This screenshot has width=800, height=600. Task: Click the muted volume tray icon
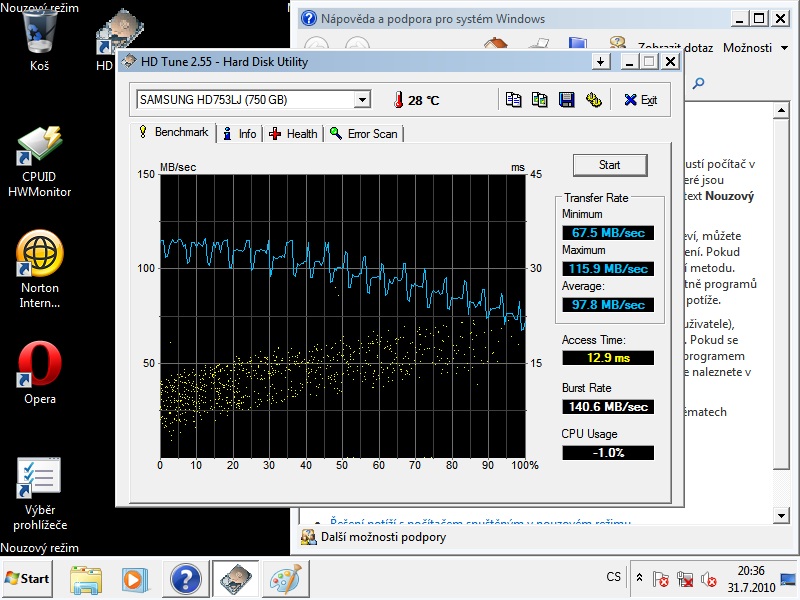(709, 578)
